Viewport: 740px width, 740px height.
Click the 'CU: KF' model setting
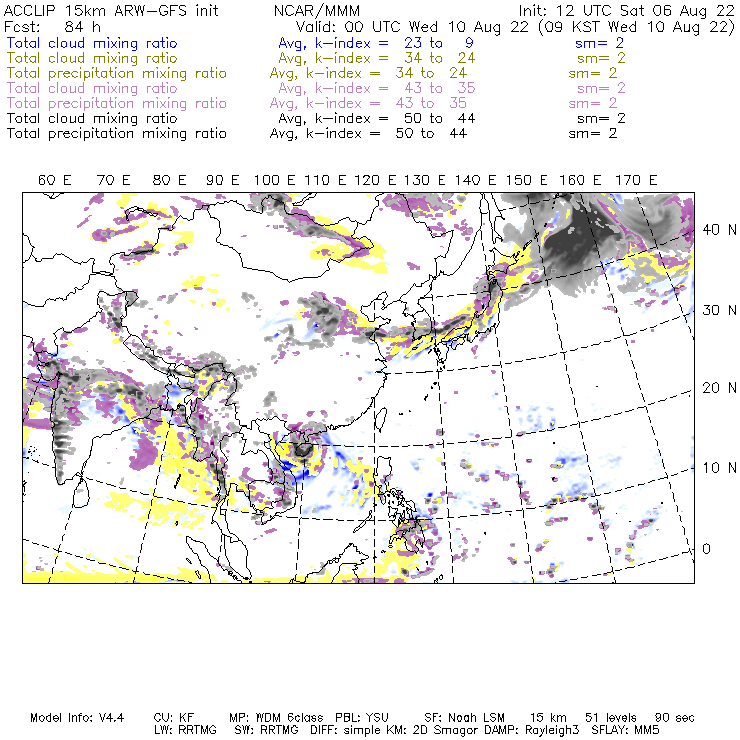click(x=174, y=718)
